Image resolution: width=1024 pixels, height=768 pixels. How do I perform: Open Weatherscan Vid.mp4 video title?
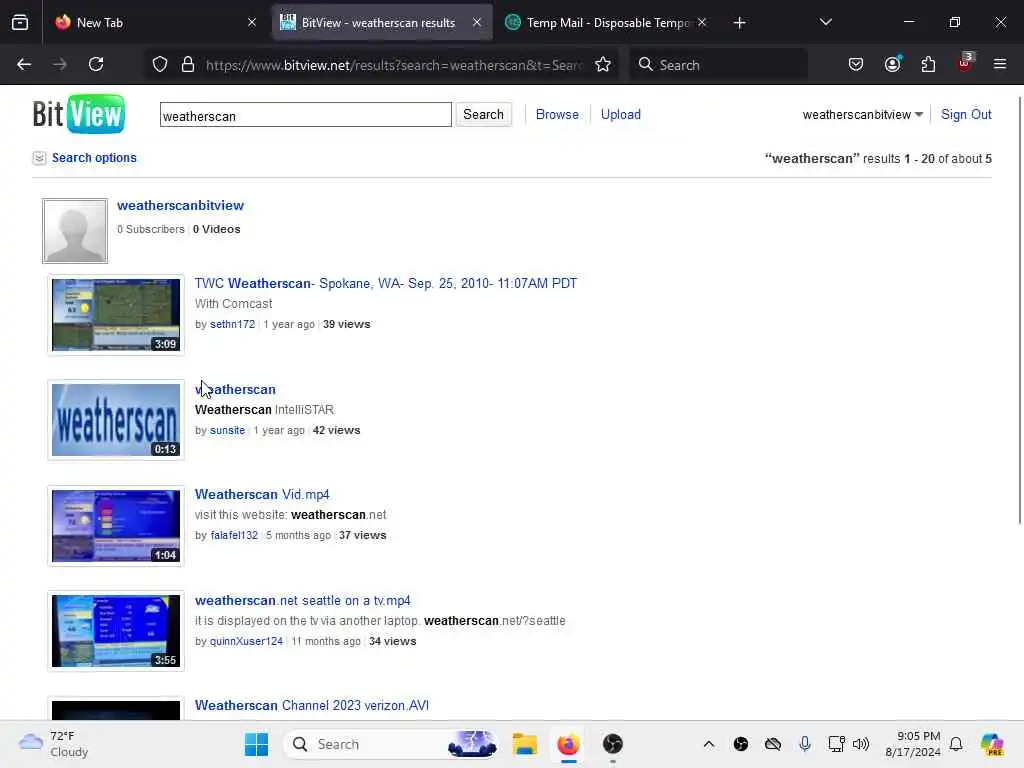point(262,494)
